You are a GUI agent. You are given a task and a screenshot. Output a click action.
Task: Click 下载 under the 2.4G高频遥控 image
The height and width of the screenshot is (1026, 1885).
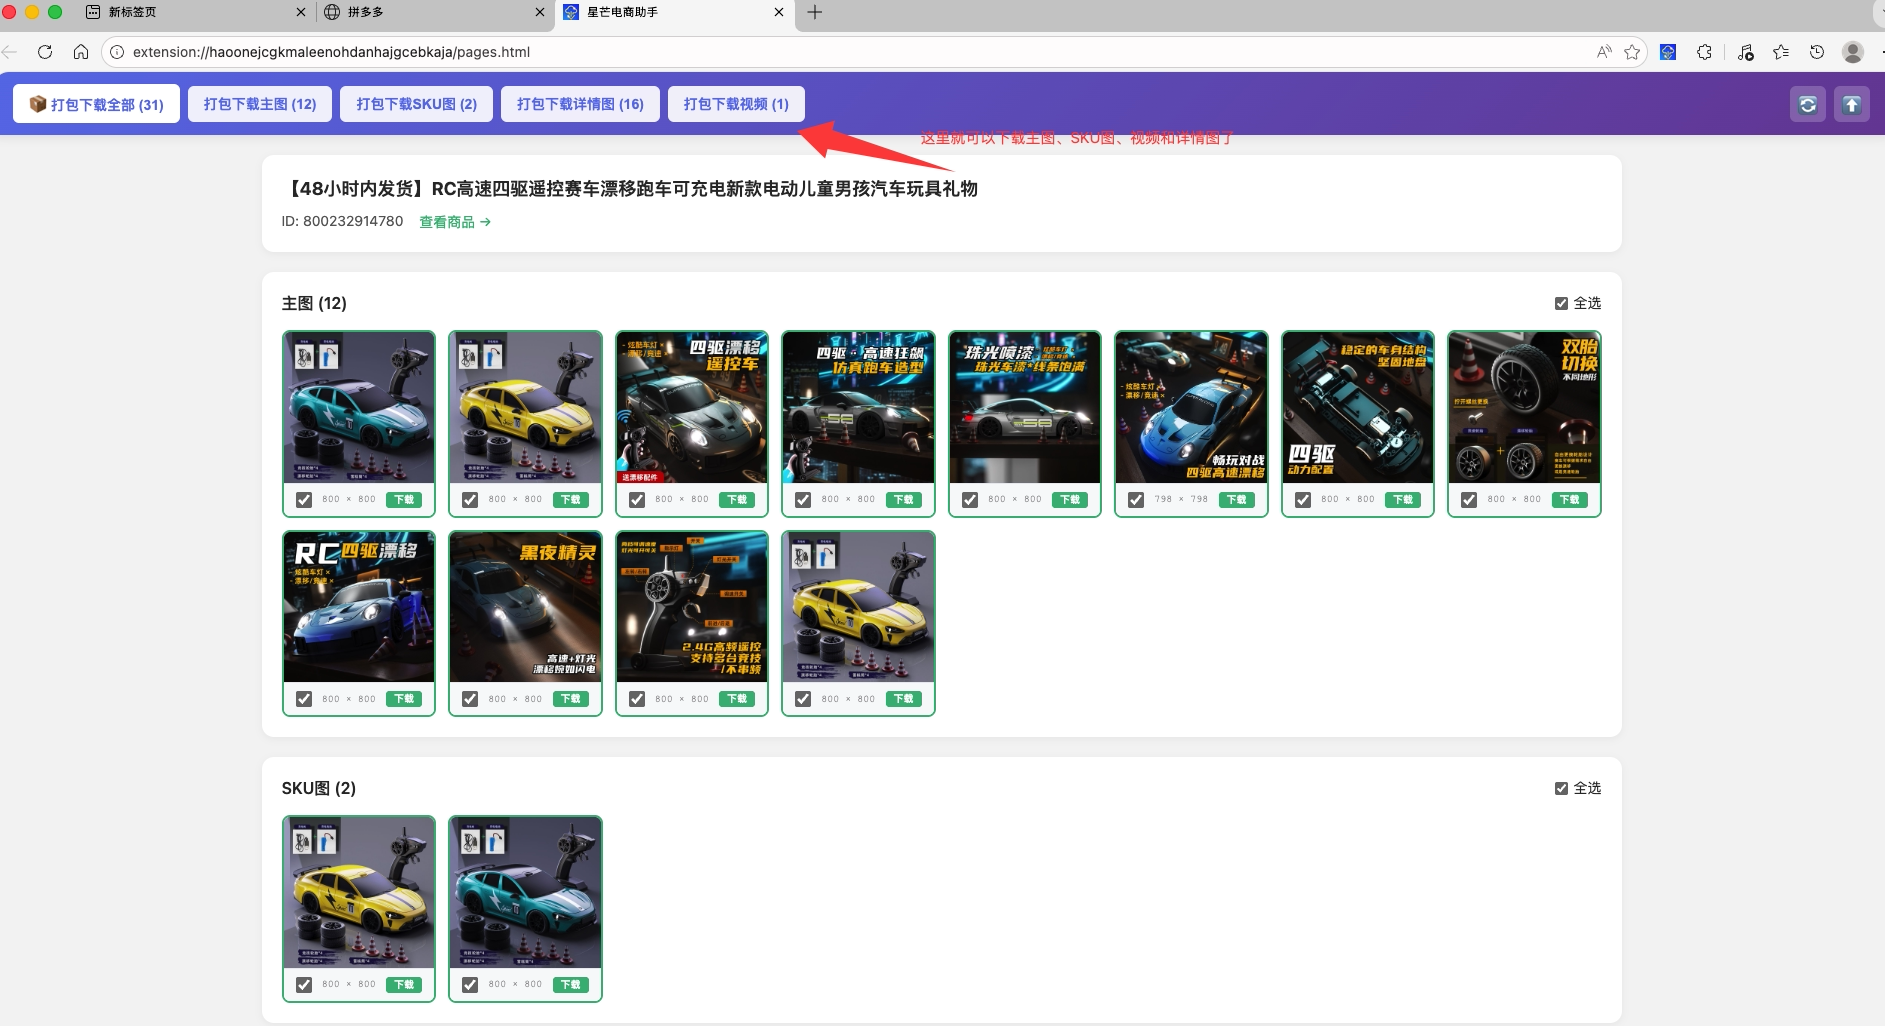[x=737, y=699]
